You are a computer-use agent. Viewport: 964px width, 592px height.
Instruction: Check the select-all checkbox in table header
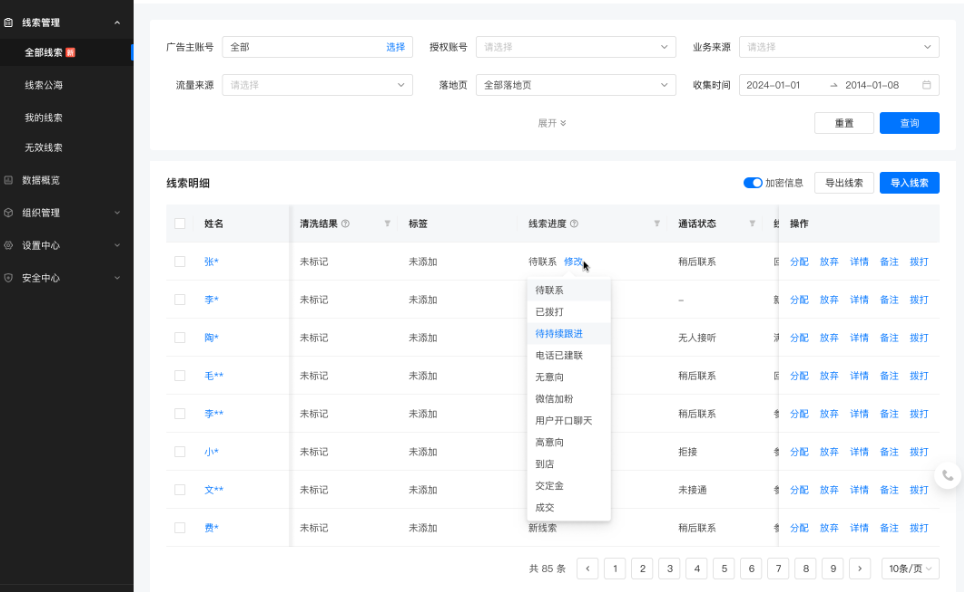pyautogui.click(x=180, y=224)
